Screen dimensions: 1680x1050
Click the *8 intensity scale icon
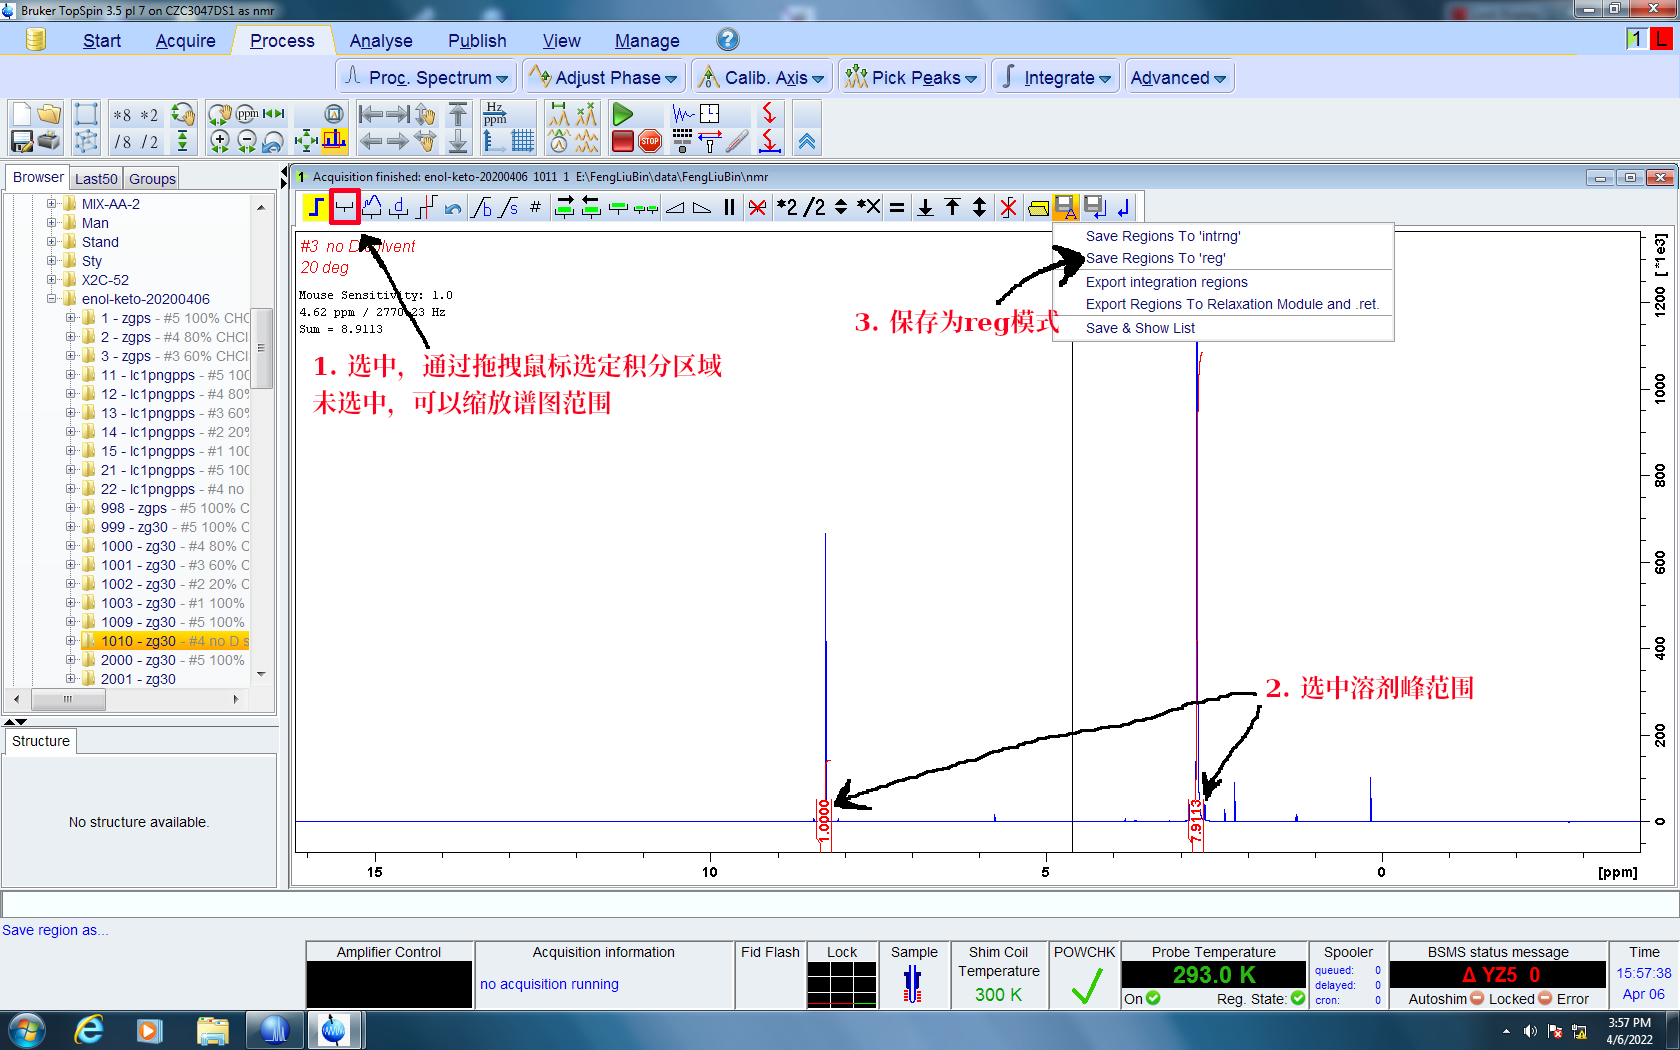pyautogui.click(x=122, y=115)
